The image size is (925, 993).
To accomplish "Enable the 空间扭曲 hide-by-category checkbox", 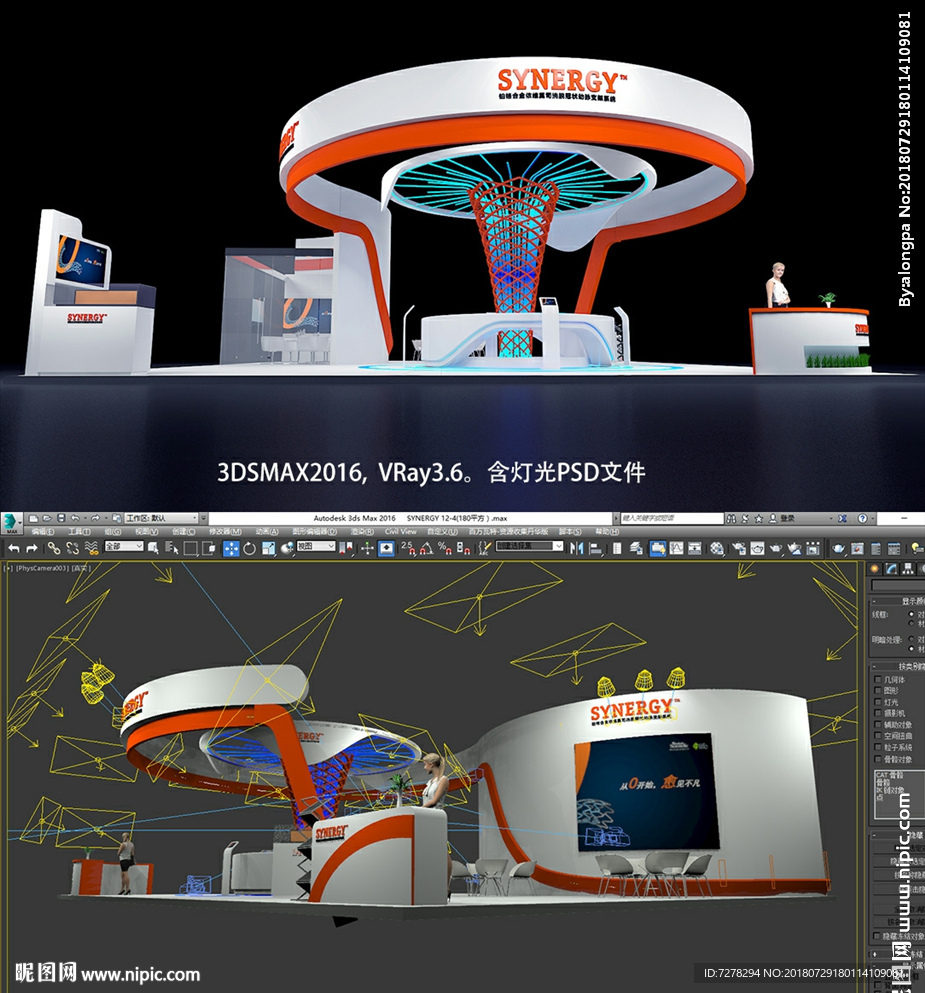I will pos(878,737).
